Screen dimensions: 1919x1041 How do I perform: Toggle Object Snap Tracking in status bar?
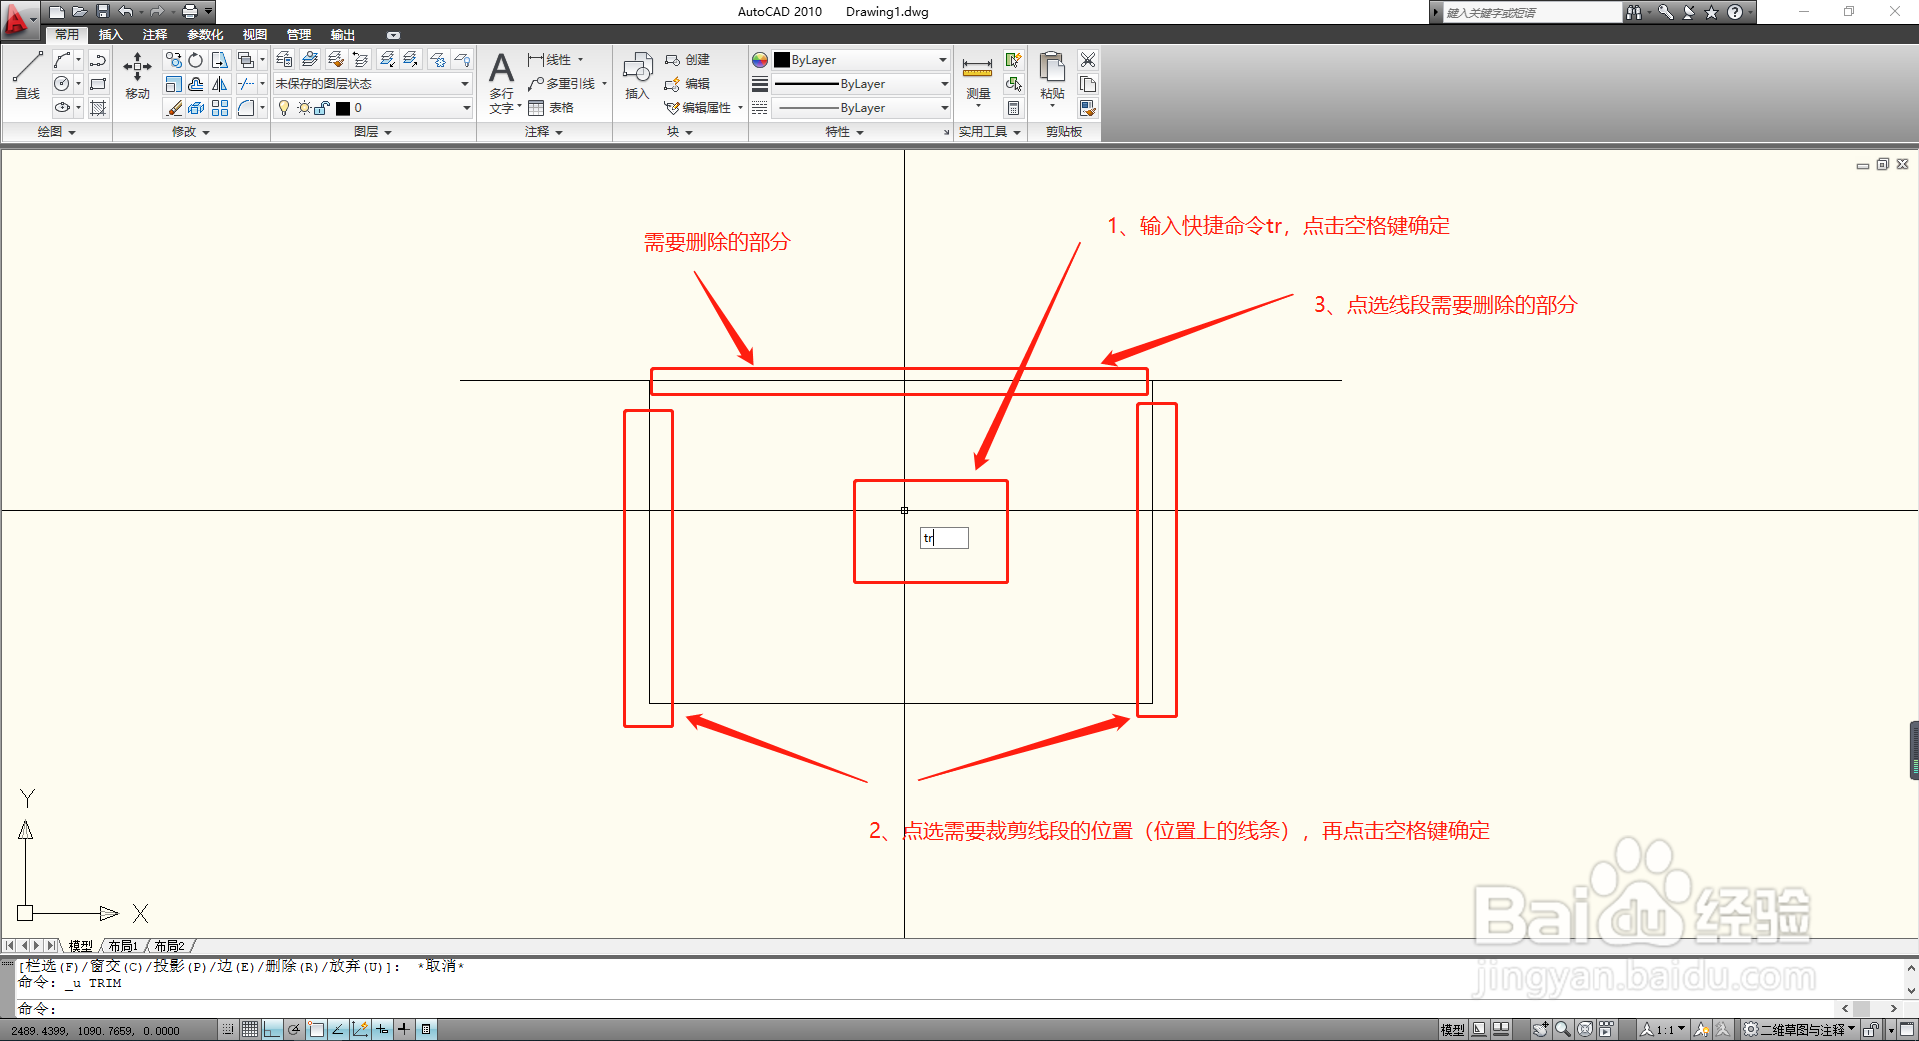point(338,1029)
